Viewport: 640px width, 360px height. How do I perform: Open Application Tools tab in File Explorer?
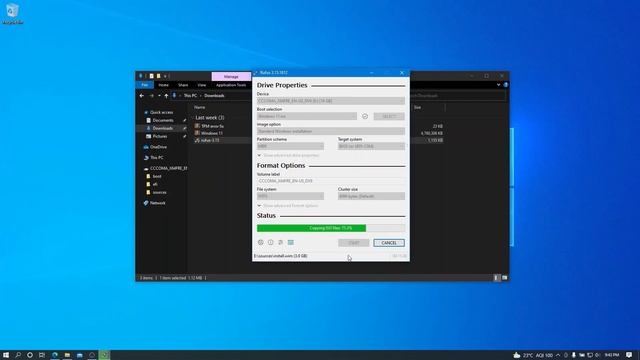231,85
